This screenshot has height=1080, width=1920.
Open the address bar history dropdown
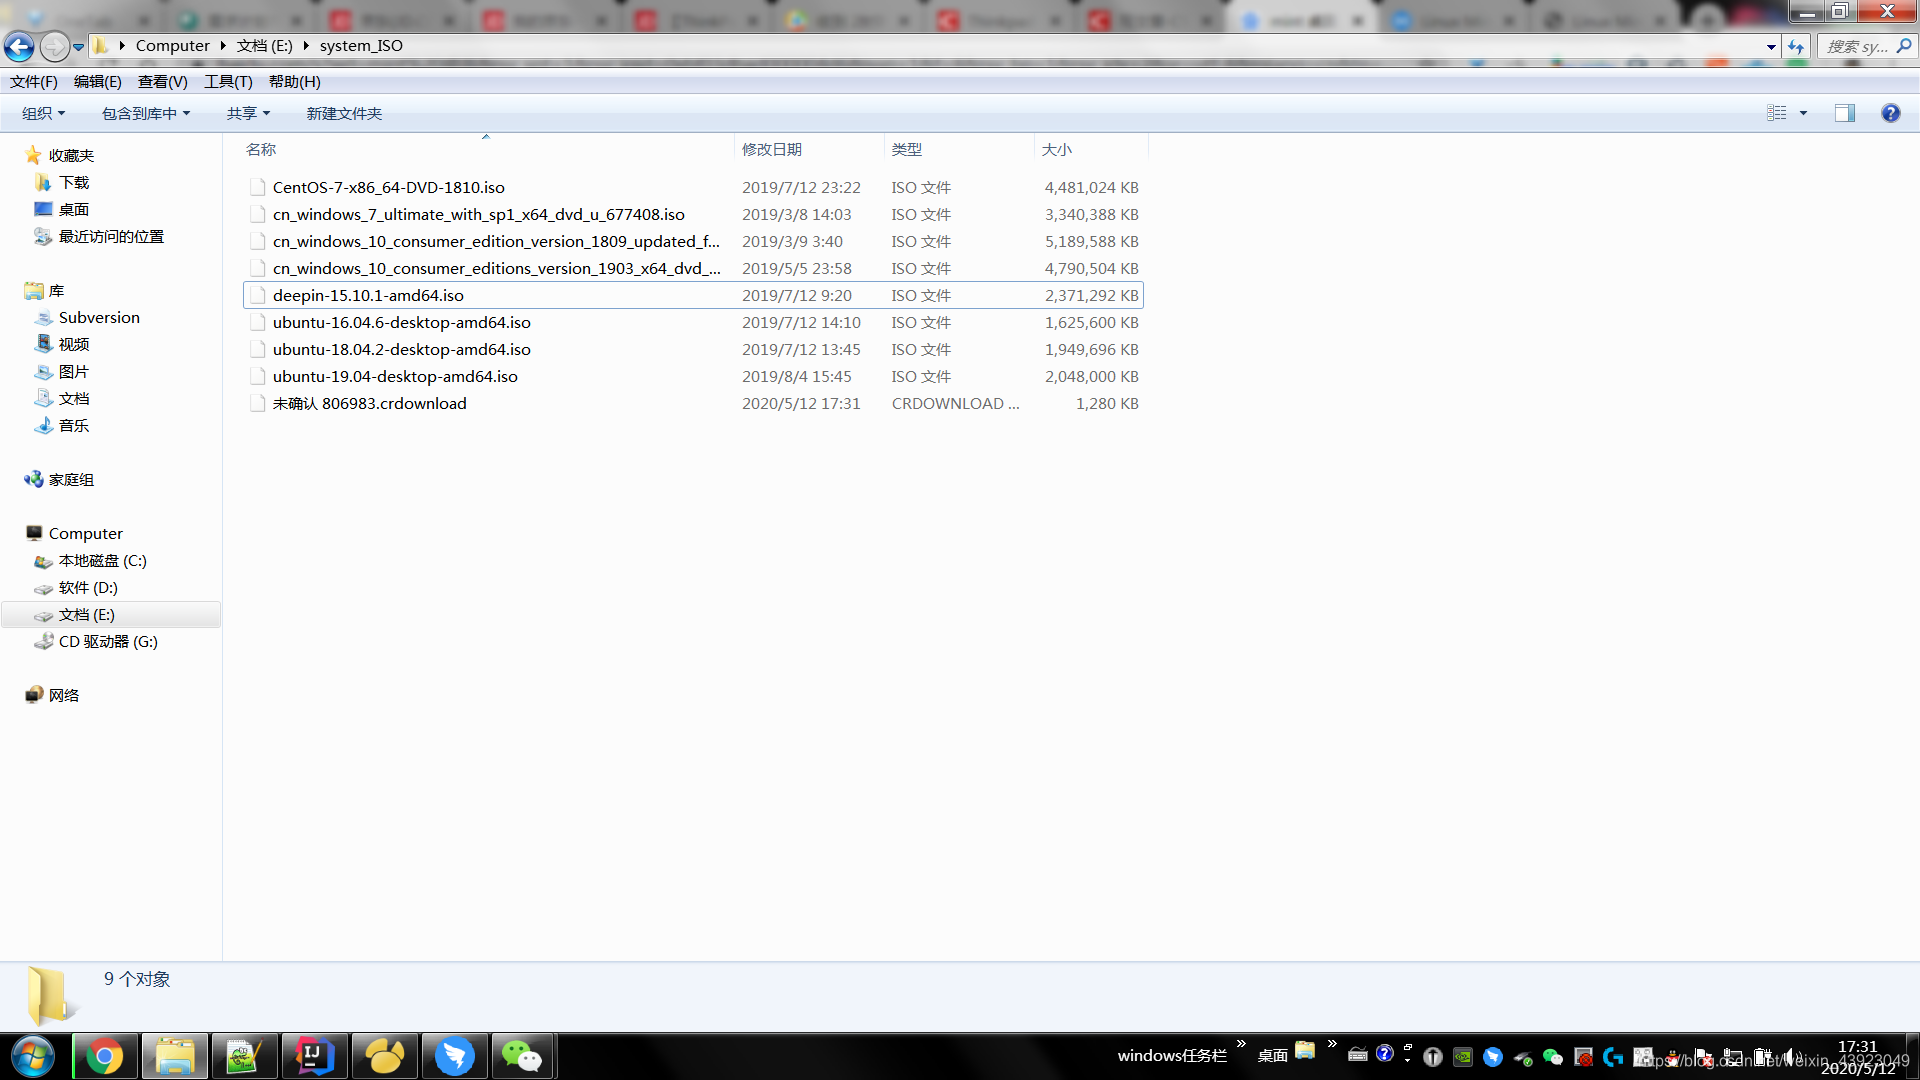pos(1771,46)
